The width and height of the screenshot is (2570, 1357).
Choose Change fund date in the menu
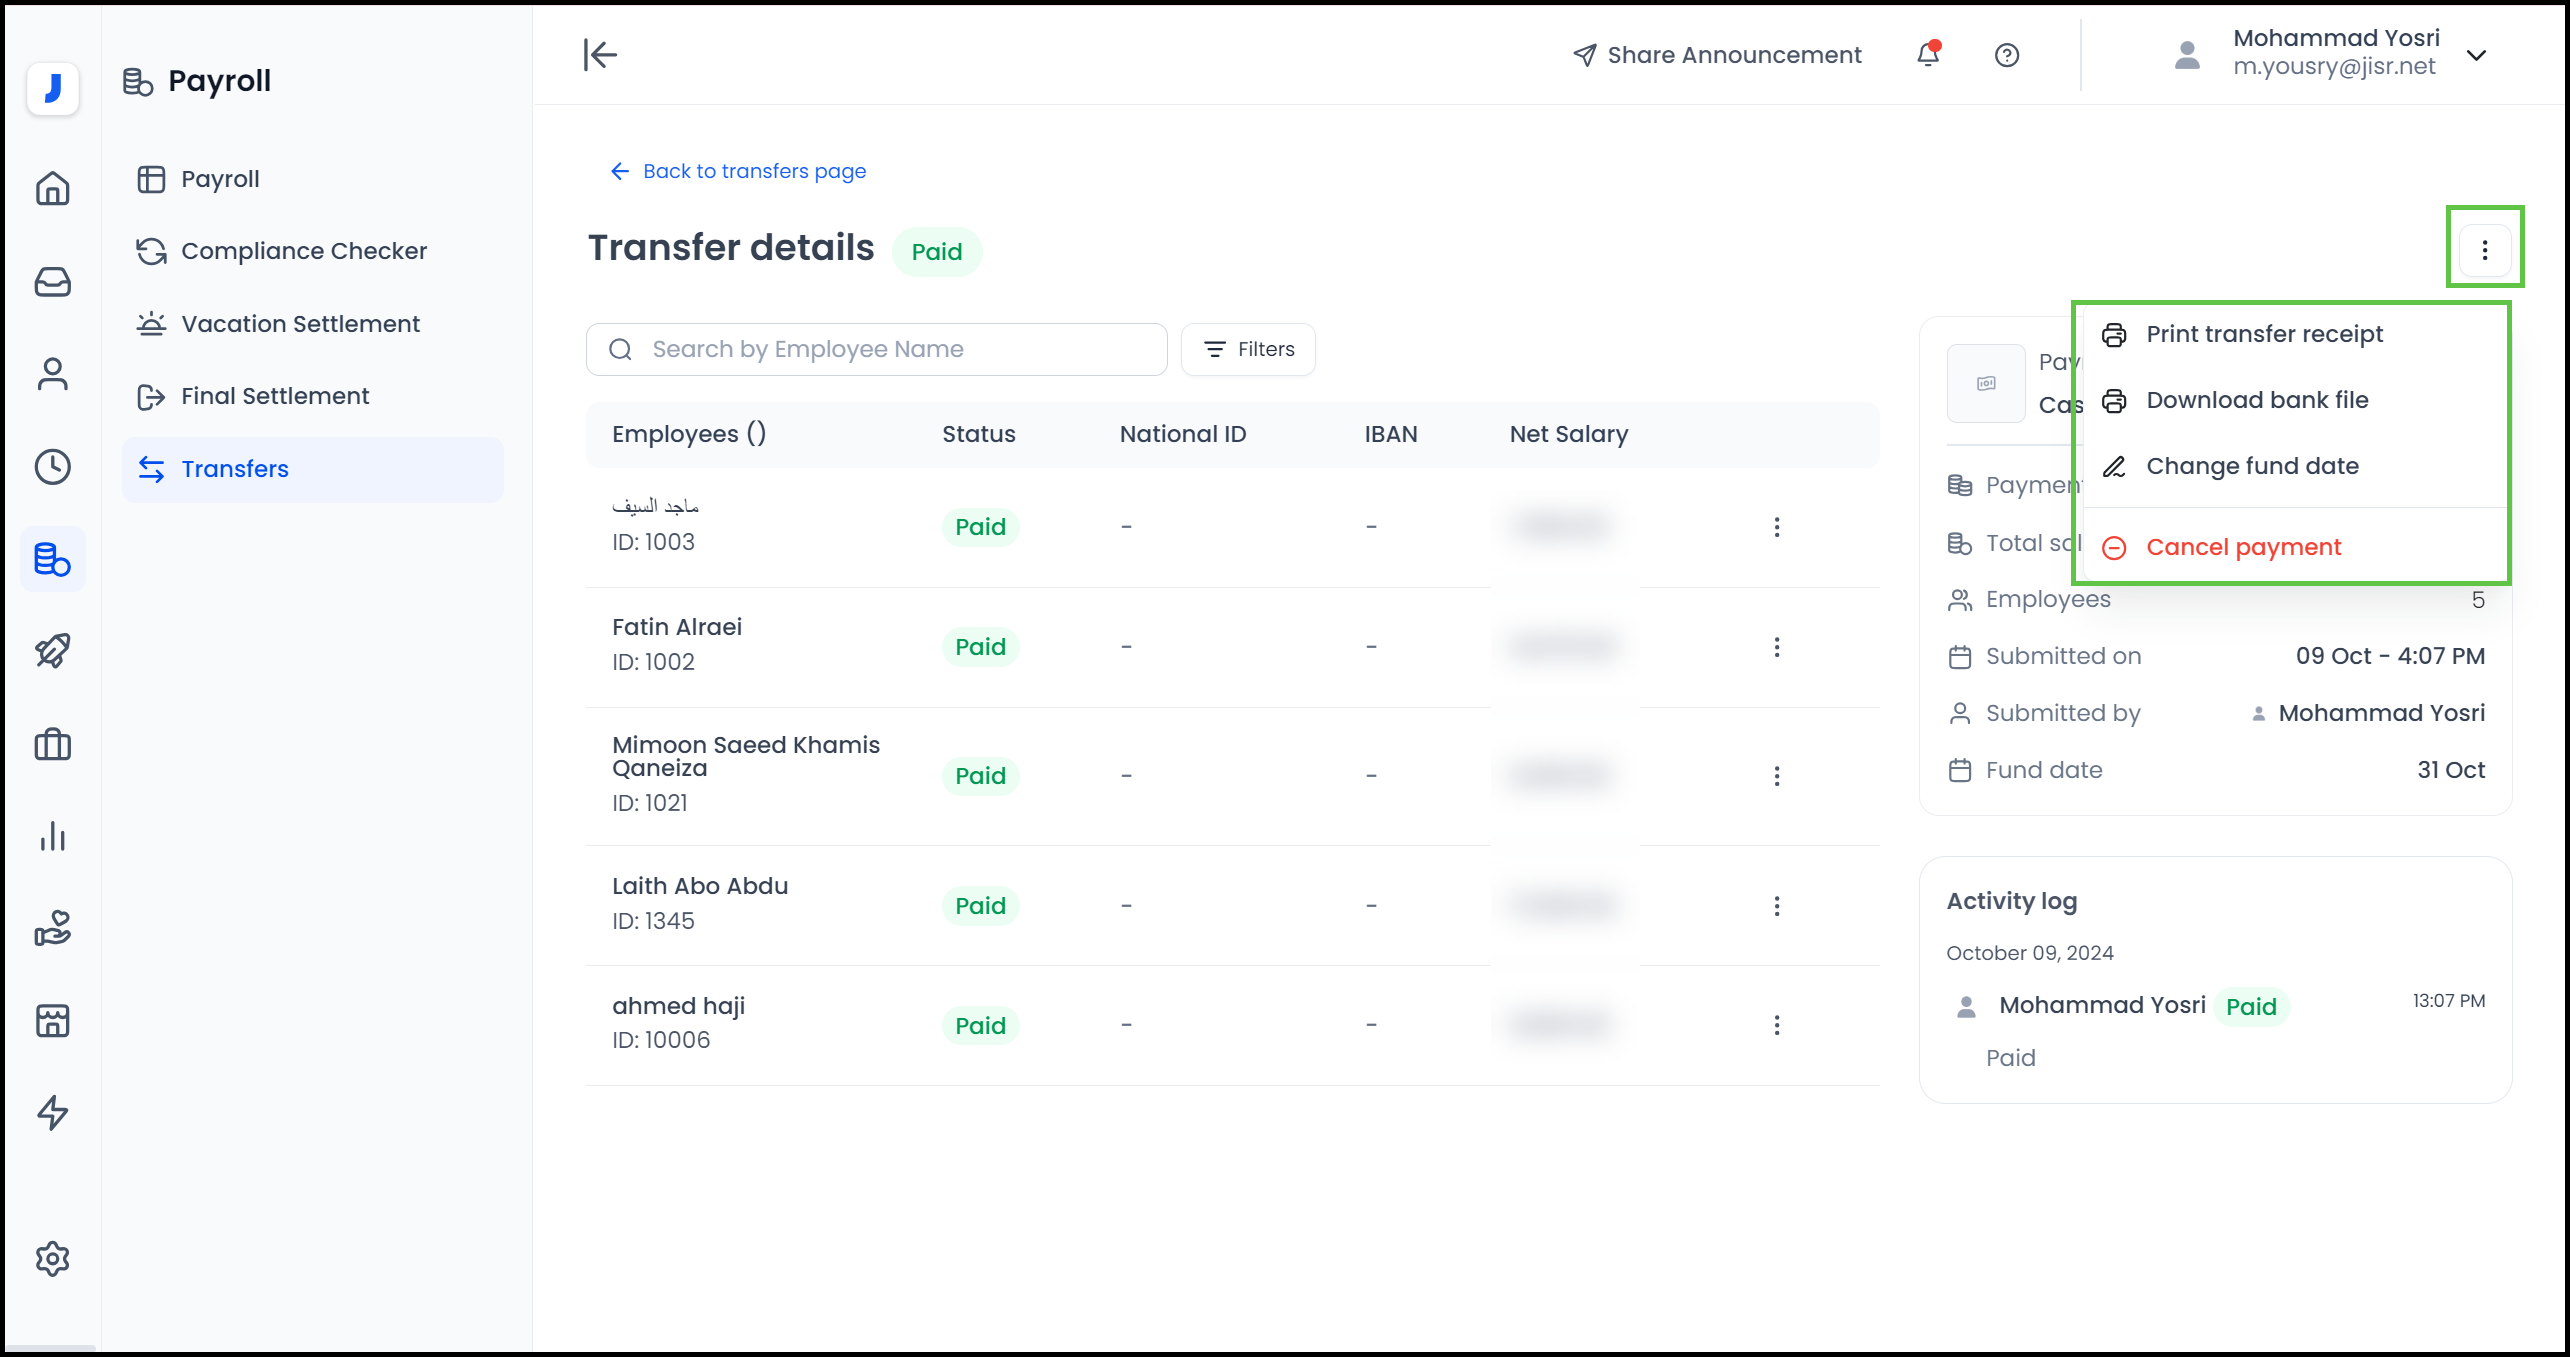pos(2252,465)
